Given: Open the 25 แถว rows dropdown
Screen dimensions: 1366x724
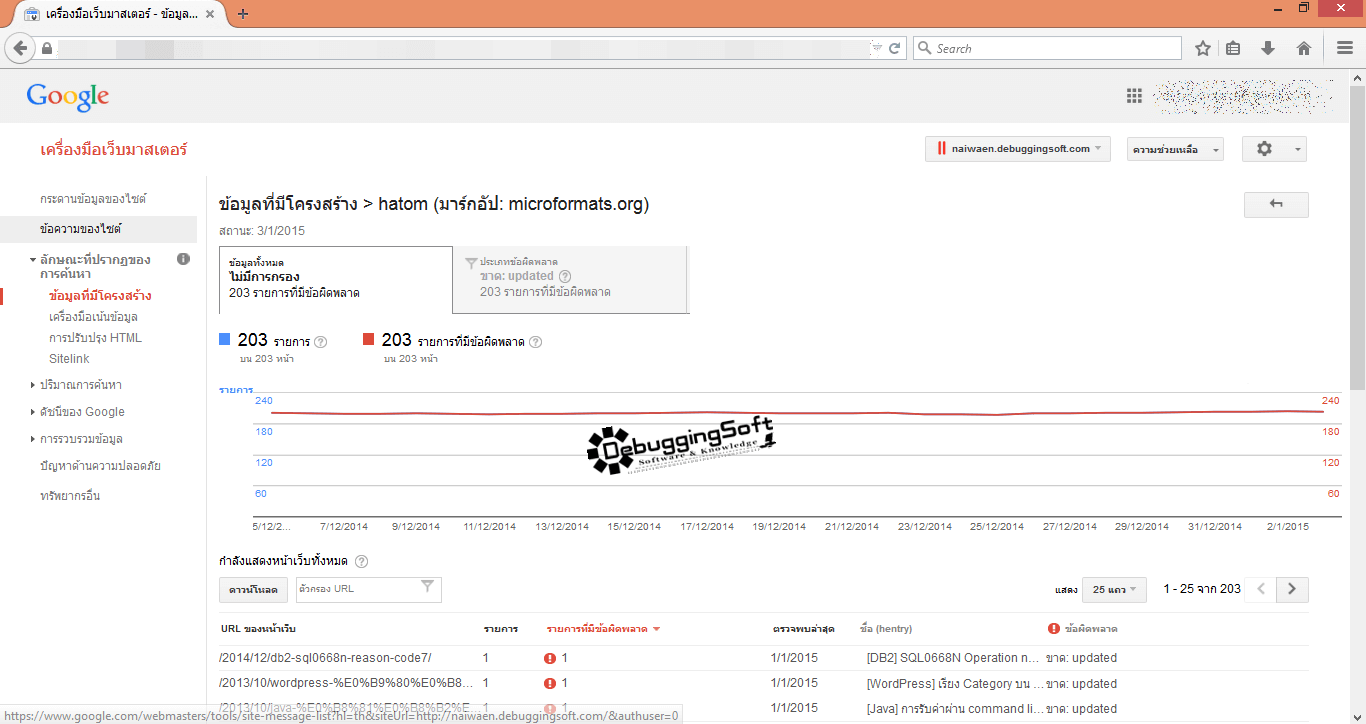Looking at the screenshot, I should click(1116, 590).
